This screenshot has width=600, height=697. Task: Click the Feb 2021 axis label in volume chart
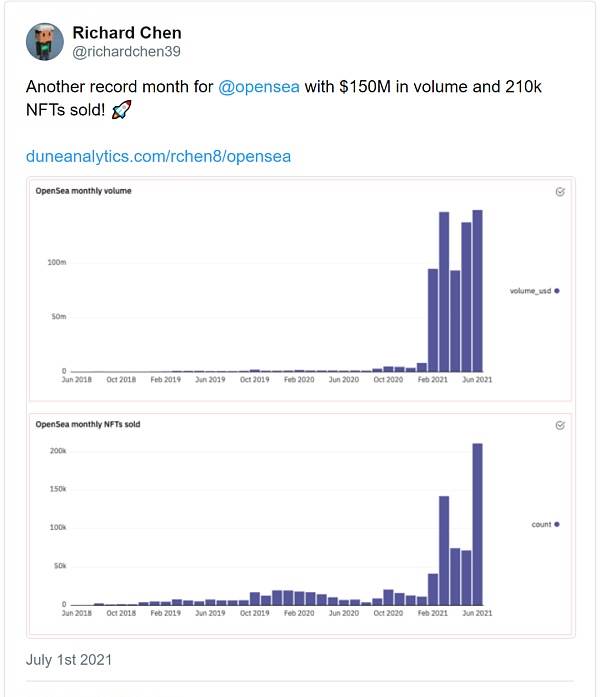click(x=432, y=380)
